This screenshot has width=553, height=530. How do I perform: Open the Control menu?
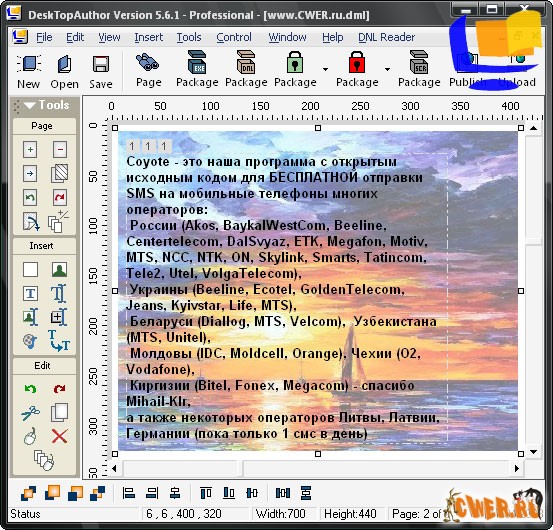click(x=234, y=37)
